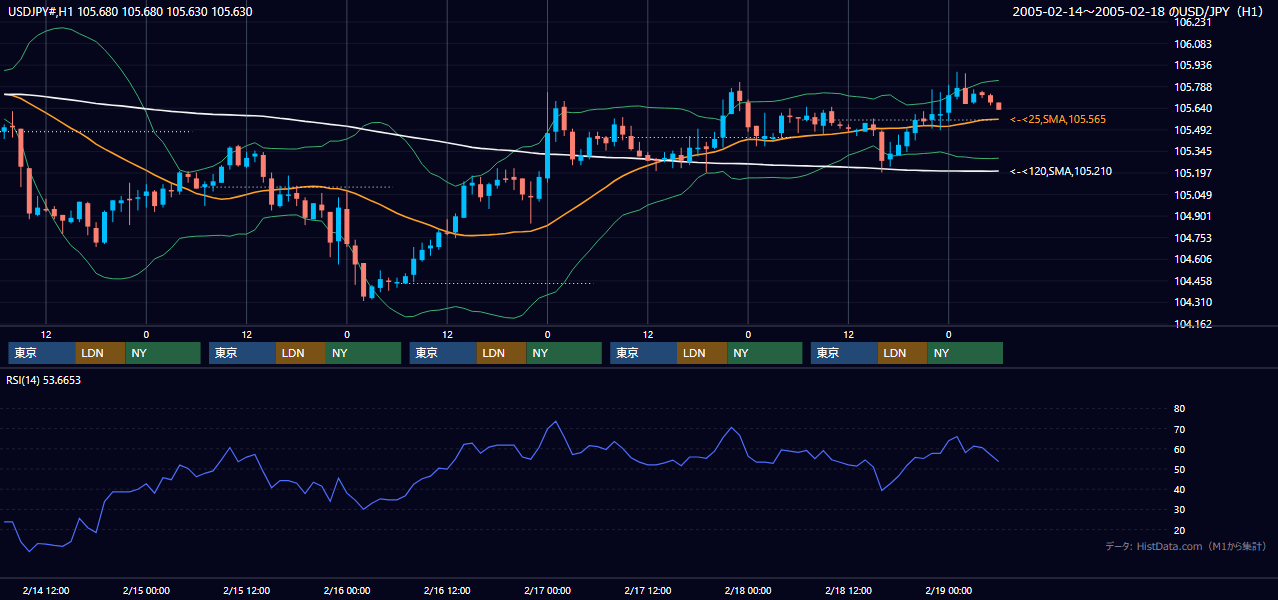This screenshot has width=1278, height=600.
Task: Select the RSI(14) 53.6653 indicator label
Action: [43, 380]
